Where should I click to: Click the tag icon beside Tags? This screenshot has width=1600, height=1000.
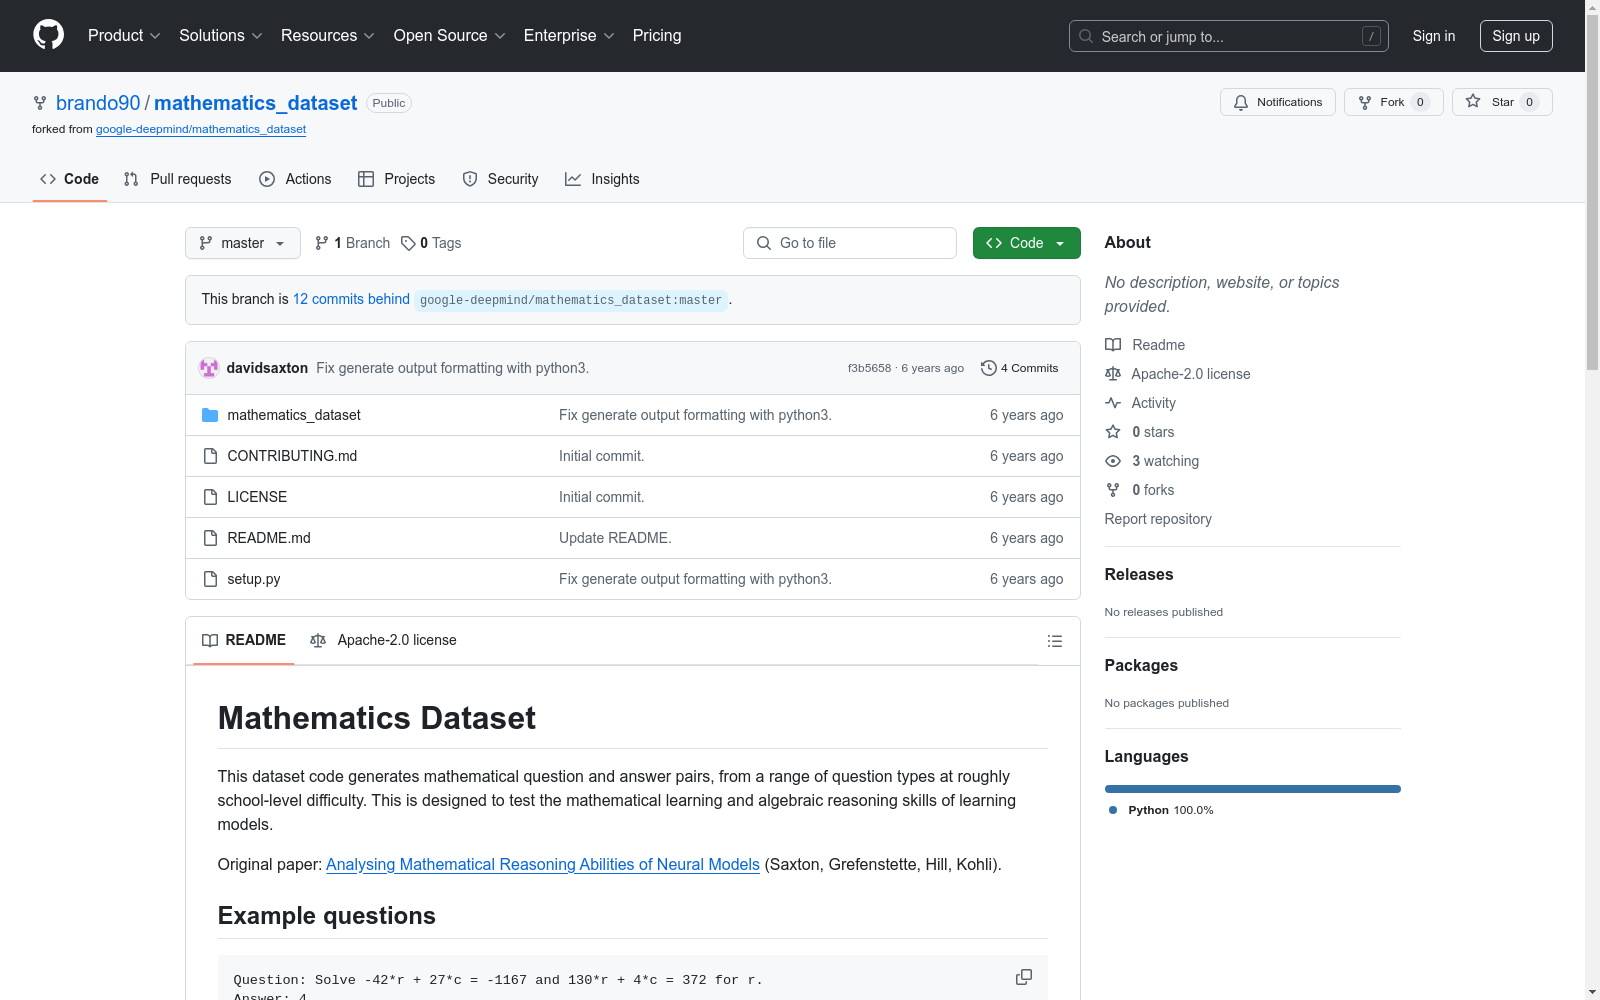point(408,243)
